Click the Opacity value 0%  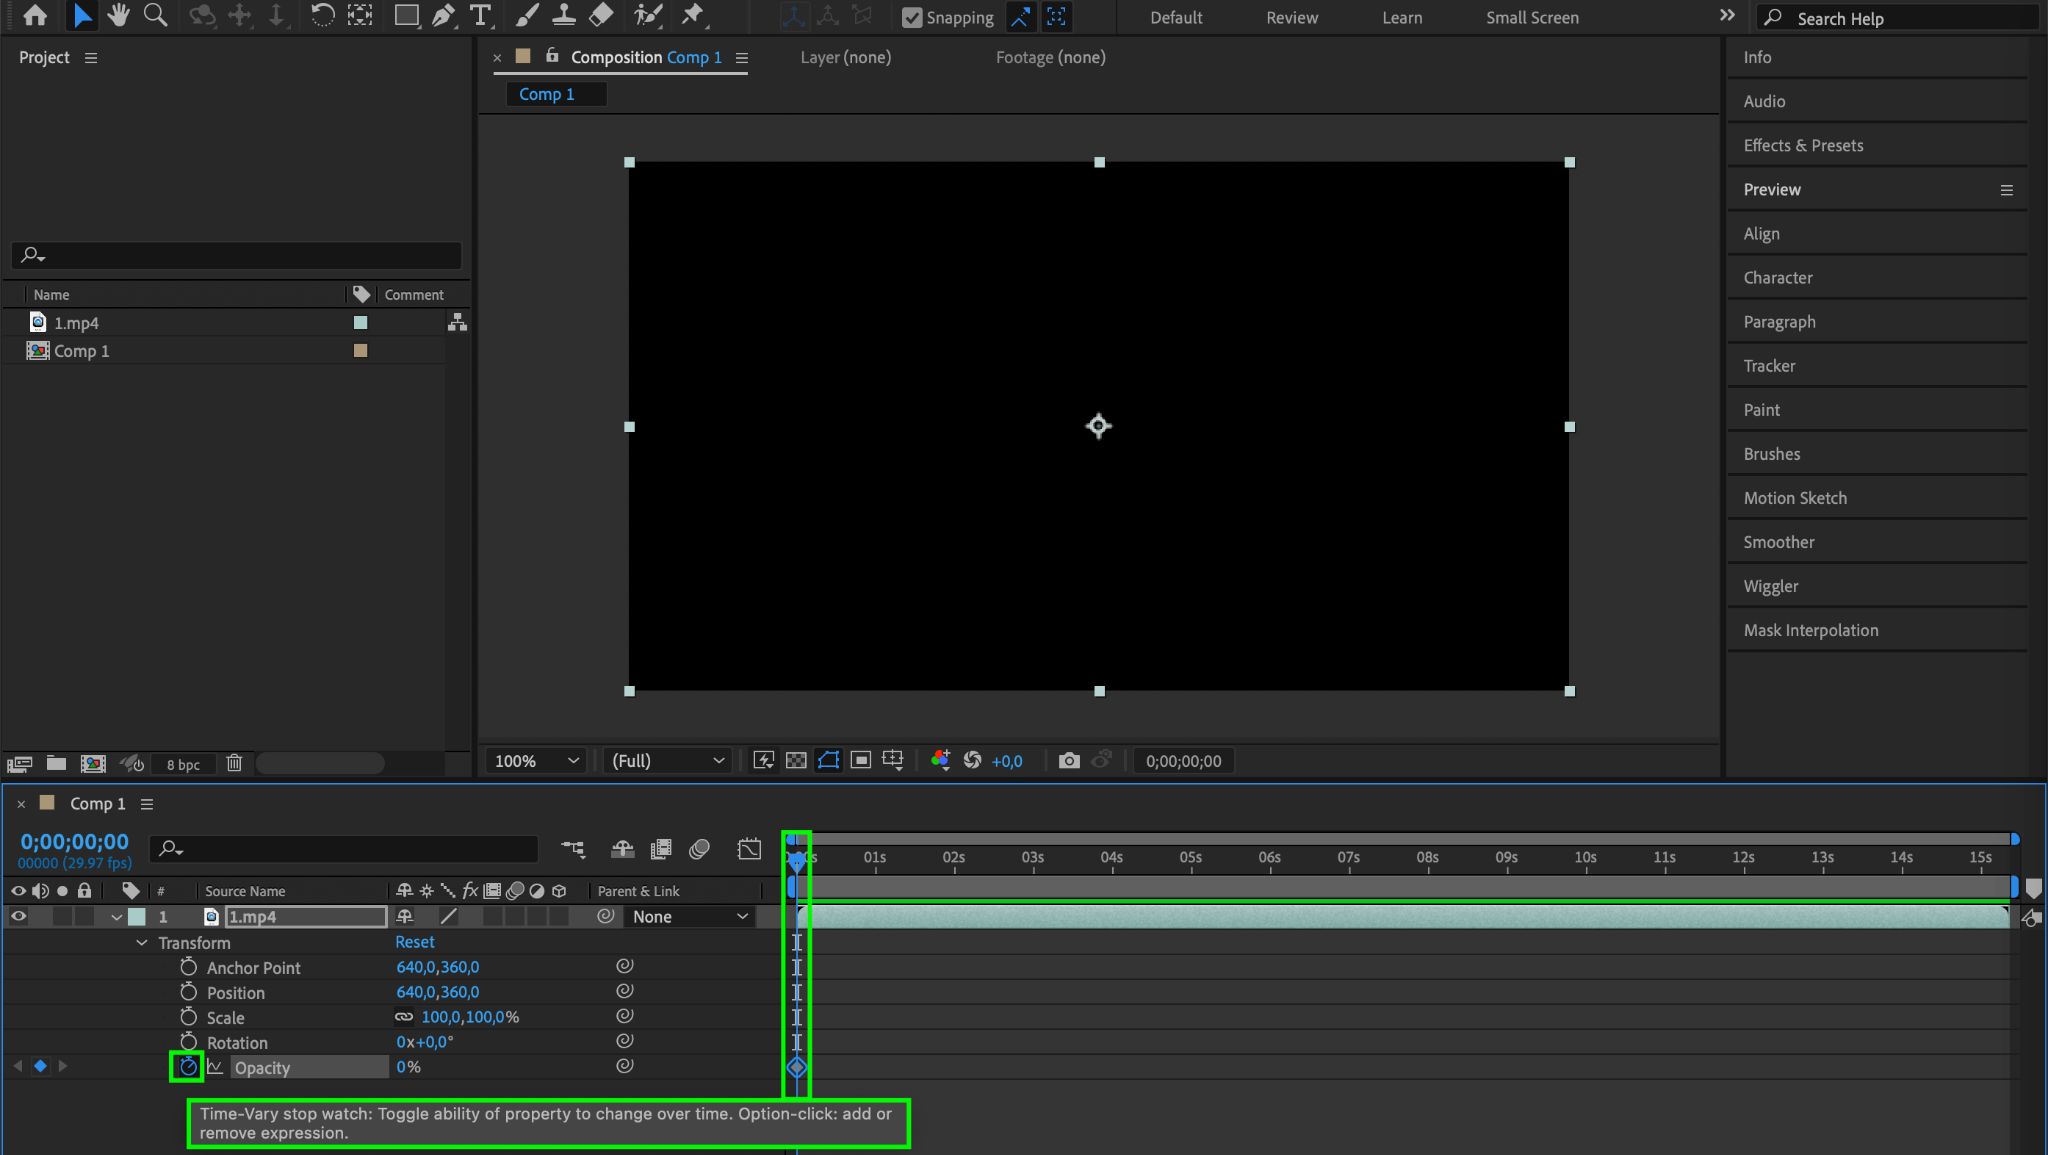(x=408, y=1067)
